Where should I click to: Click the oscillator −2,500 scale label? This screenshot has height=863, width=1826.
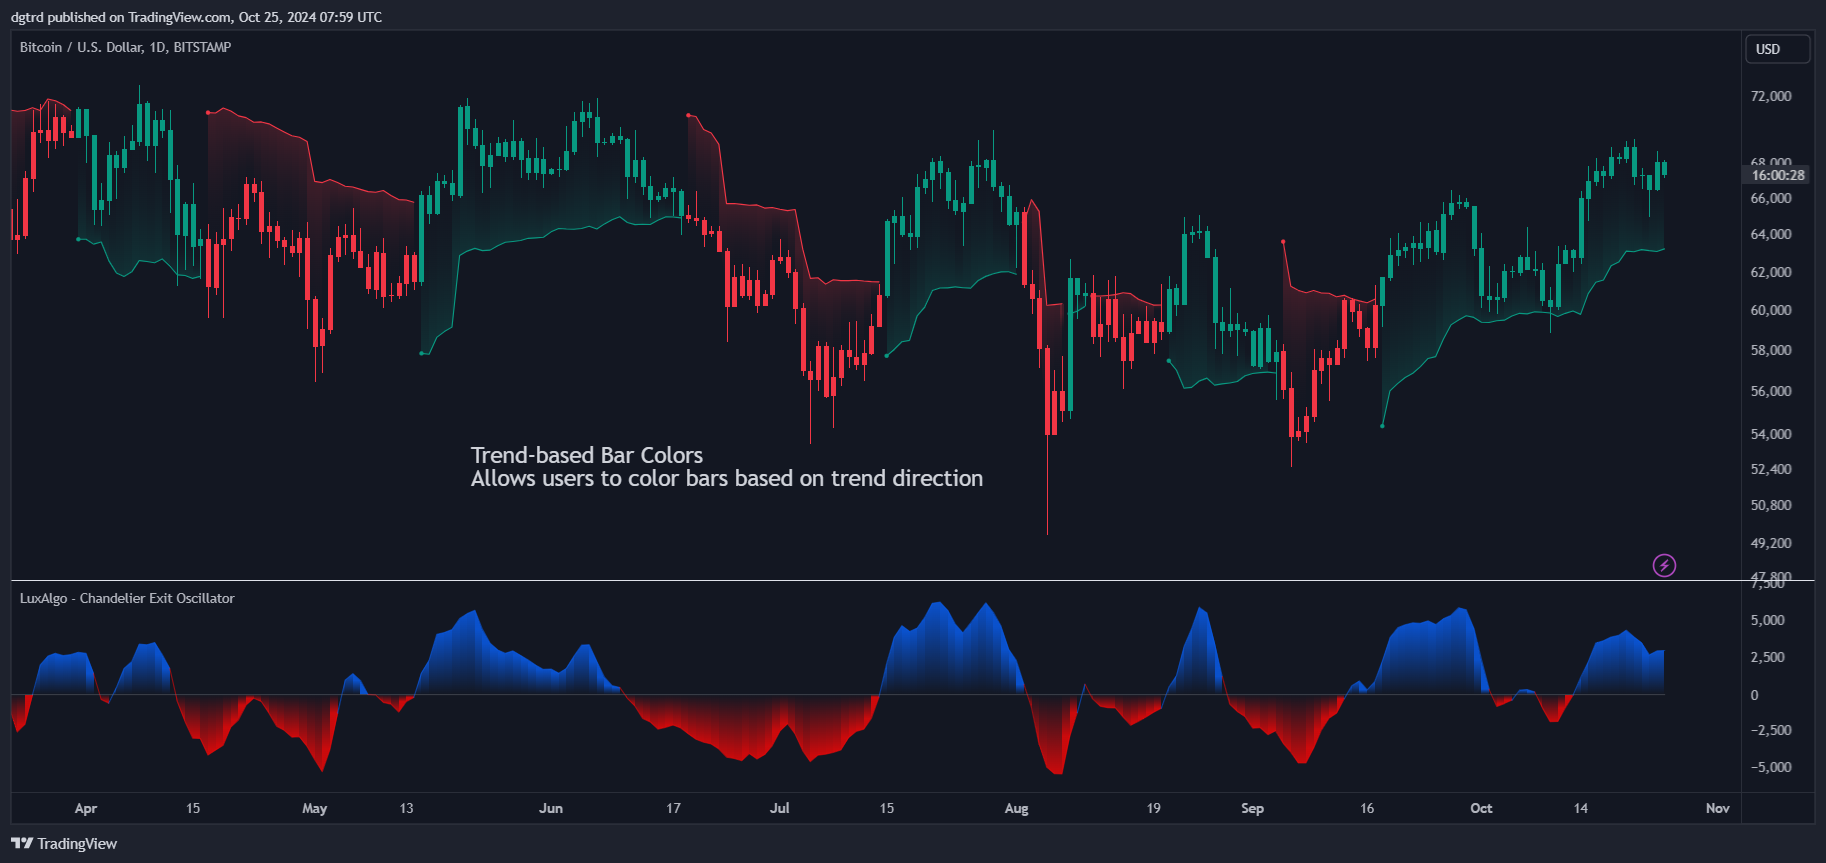1771,730
